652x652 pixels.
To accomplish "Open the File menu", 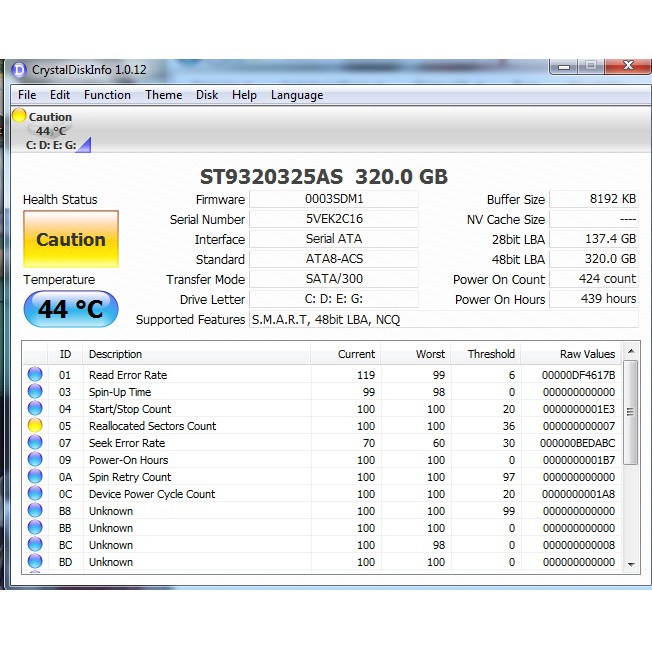I will coord(27,95).
